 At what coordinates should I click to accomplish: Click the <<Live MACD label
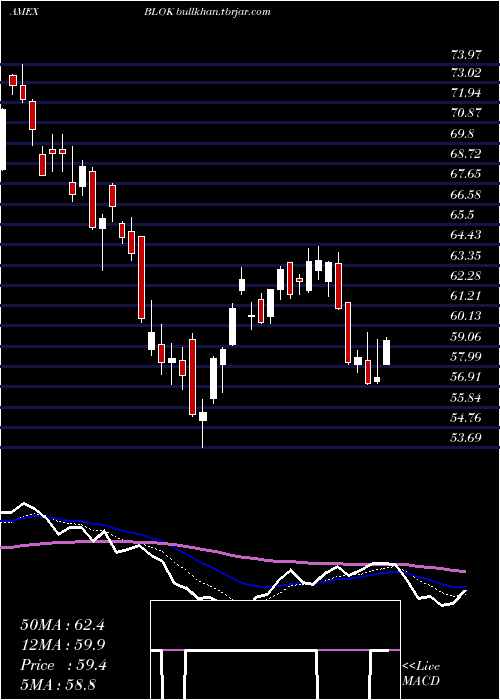[421, 673]
